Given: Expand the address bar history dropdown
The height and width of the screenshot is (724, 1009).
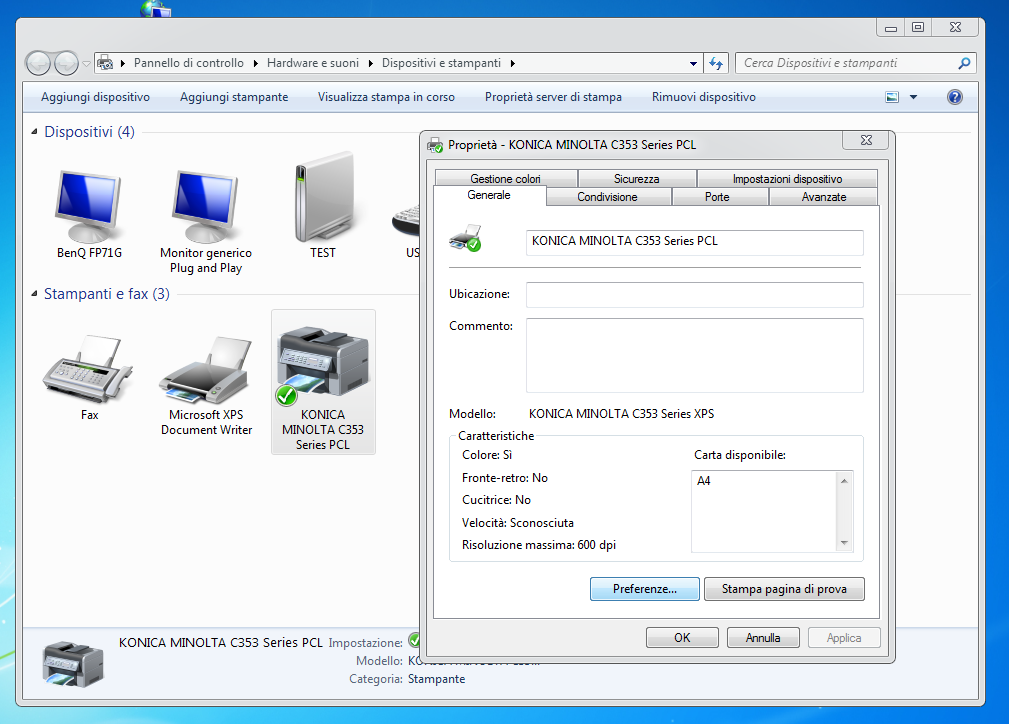Looking at the screenshot, I should (694, 63).
